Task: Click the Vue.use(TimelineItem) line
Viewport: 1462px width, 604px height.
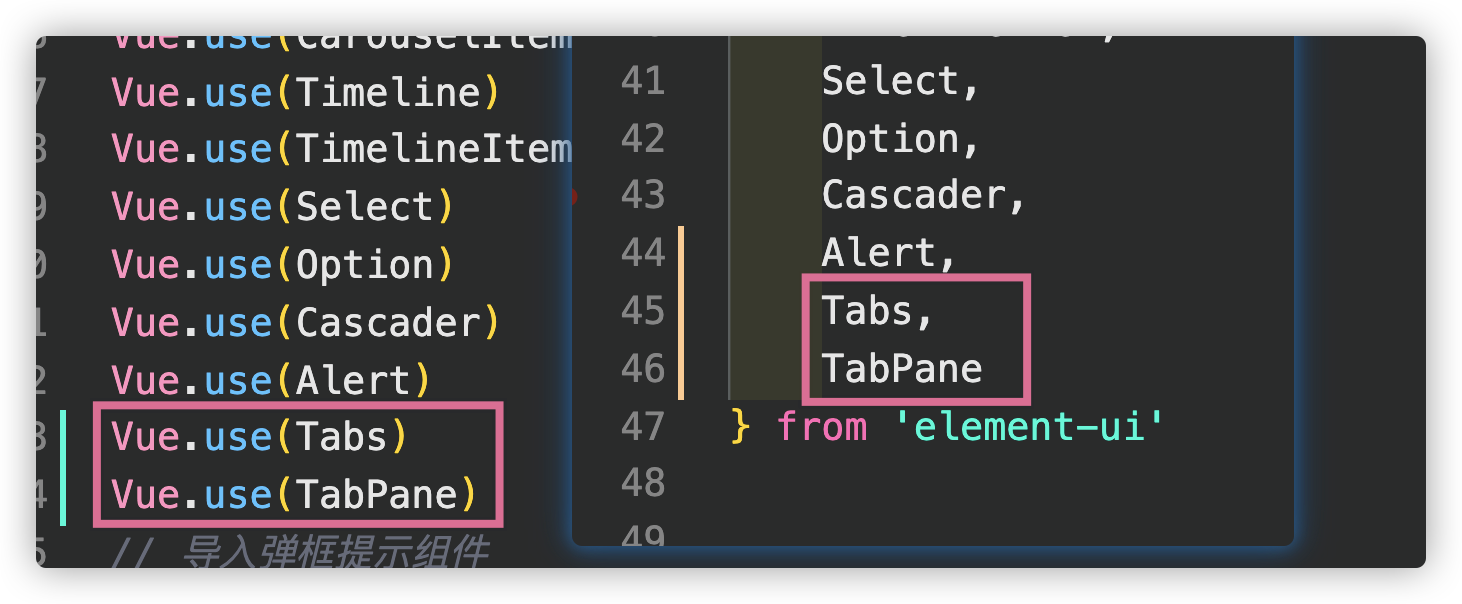Action: (342, 149)
